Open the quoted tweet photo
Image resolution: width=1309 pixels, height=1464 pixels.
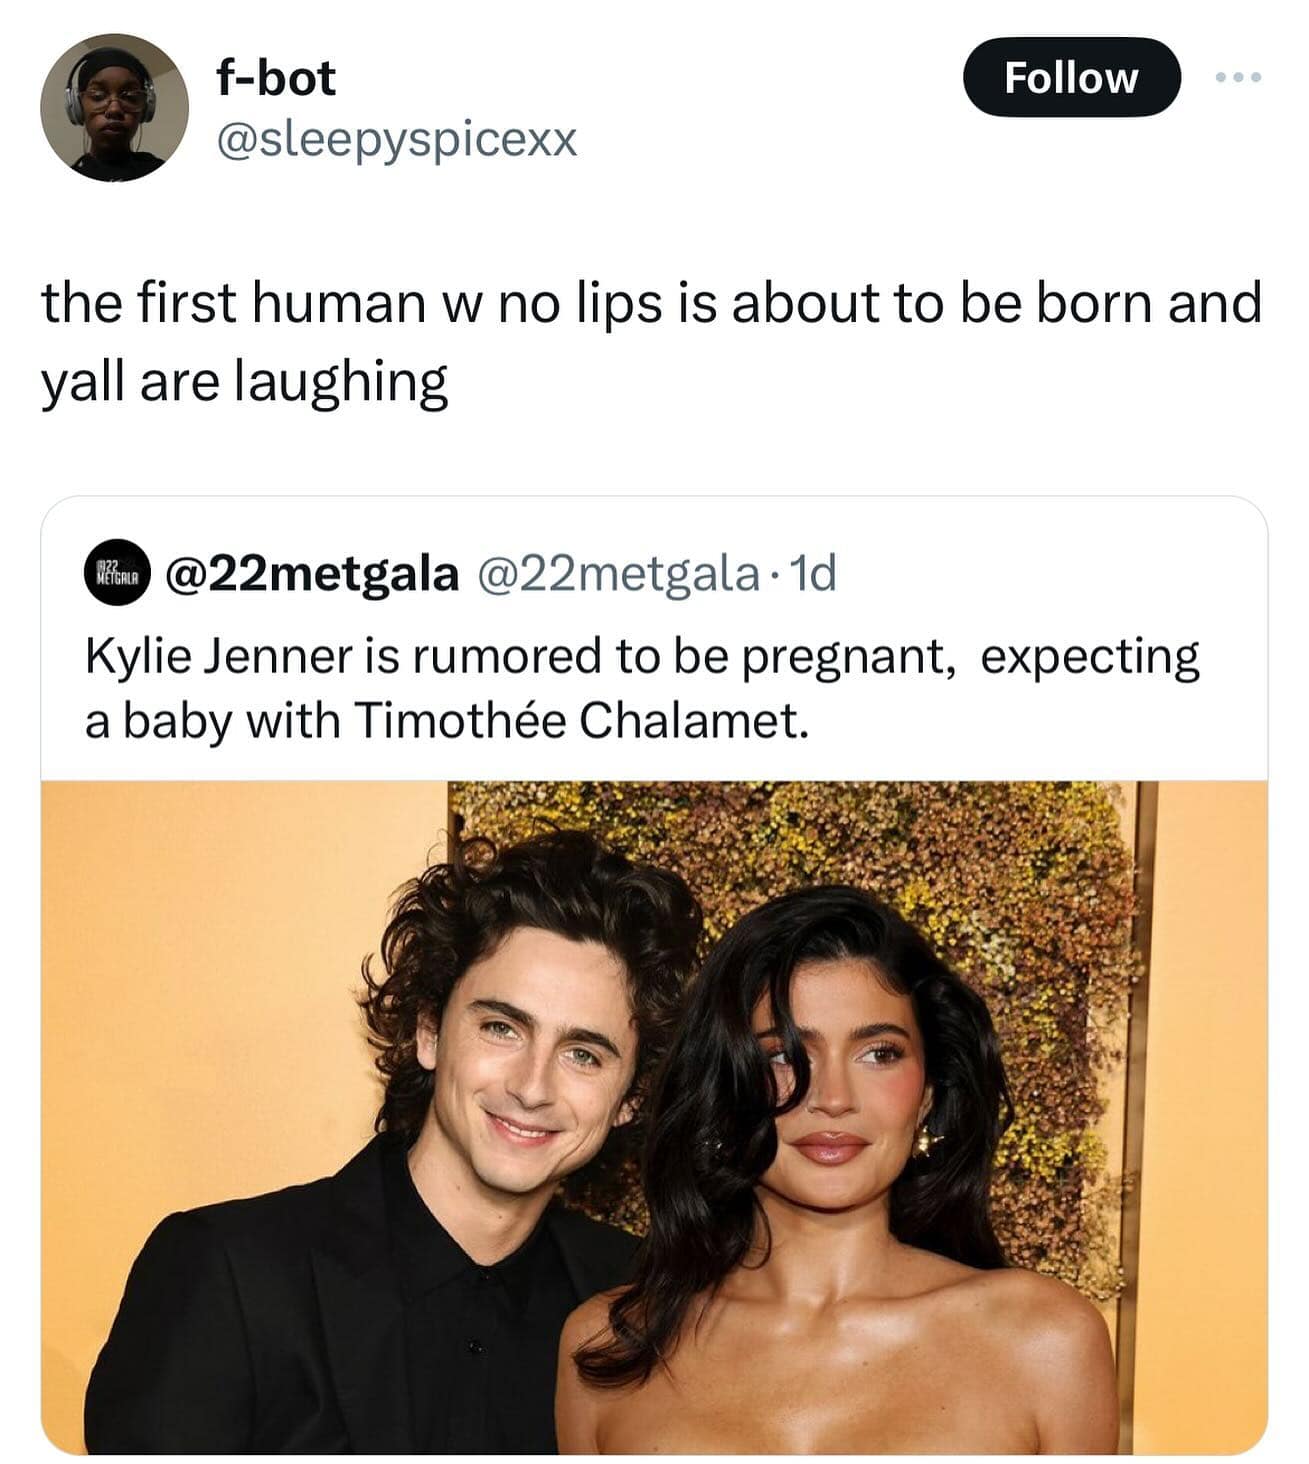[654, 1116]
